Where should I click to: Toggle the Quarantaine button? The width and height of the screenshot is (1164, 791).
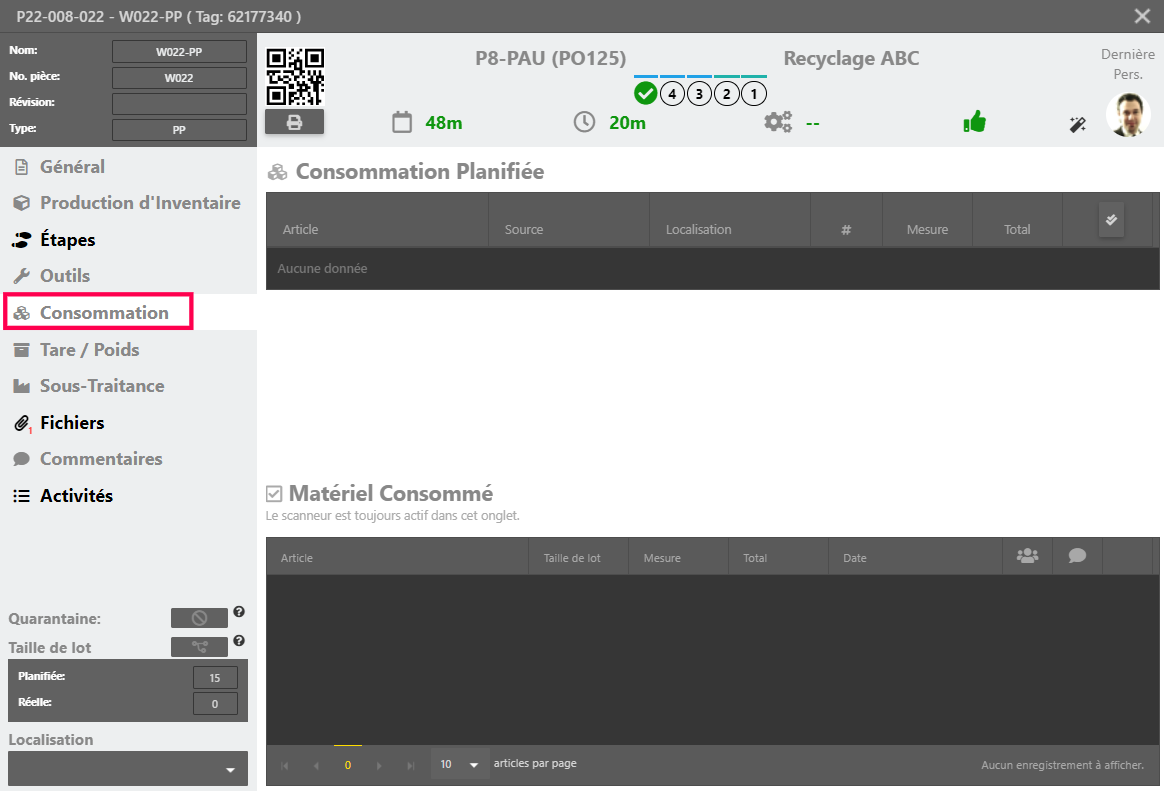[x=199, y=618]
